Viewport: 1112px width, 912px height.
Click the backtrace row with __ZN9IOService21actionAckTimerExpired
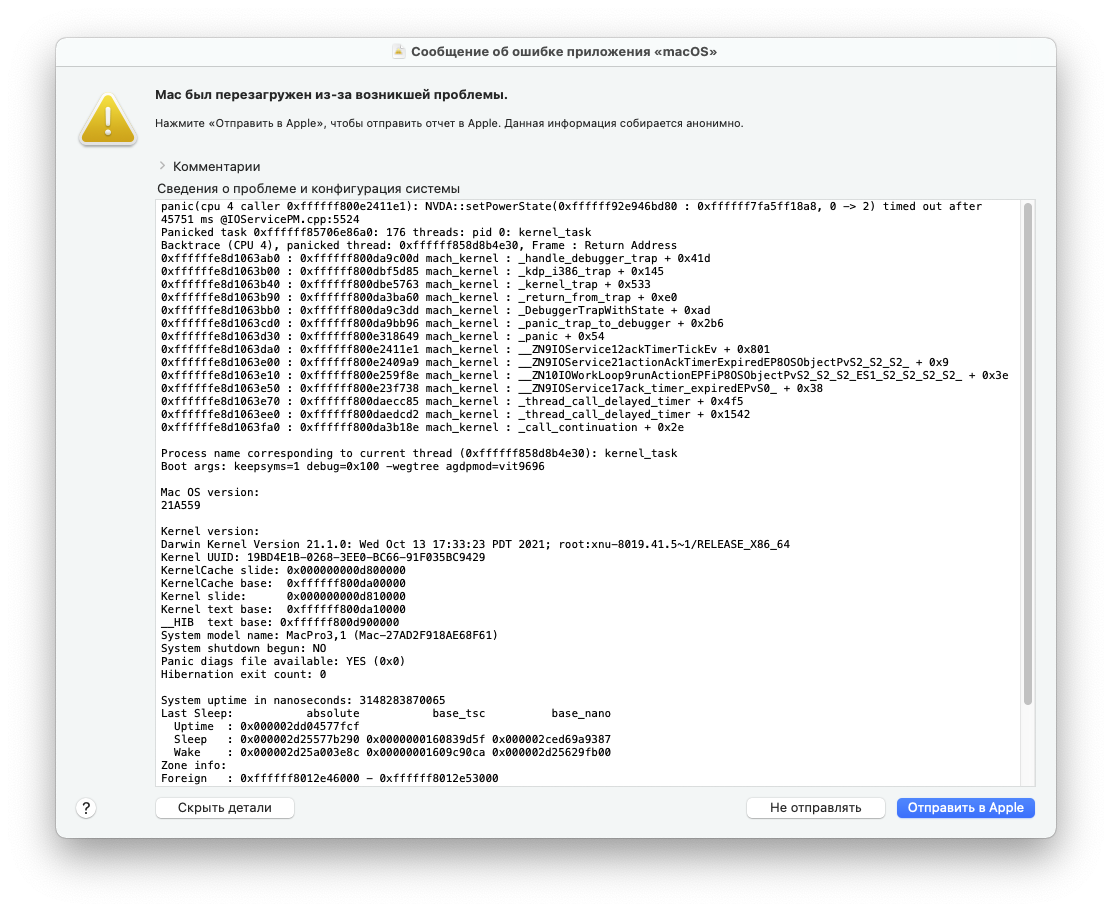click(555, 362)
